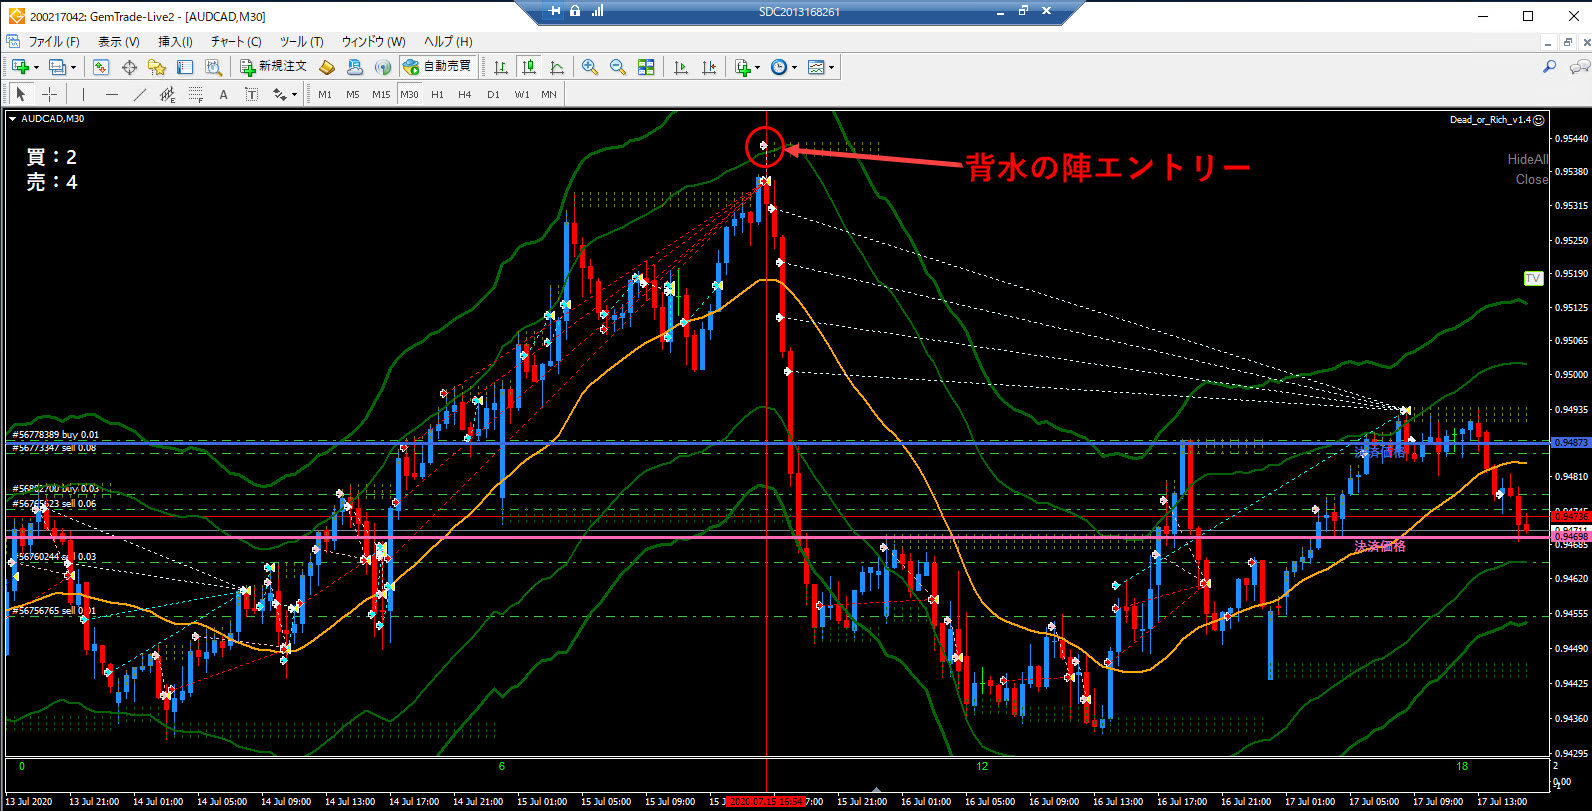Switch to the M15 timeframe
This screenshot has height=811, width=1592.
point(381,94)
